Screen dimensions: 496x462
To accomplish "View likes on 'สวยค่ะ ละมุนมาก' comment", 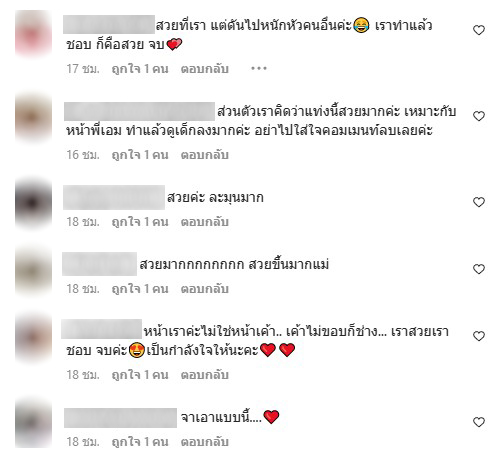I will (x=140, y=222).
